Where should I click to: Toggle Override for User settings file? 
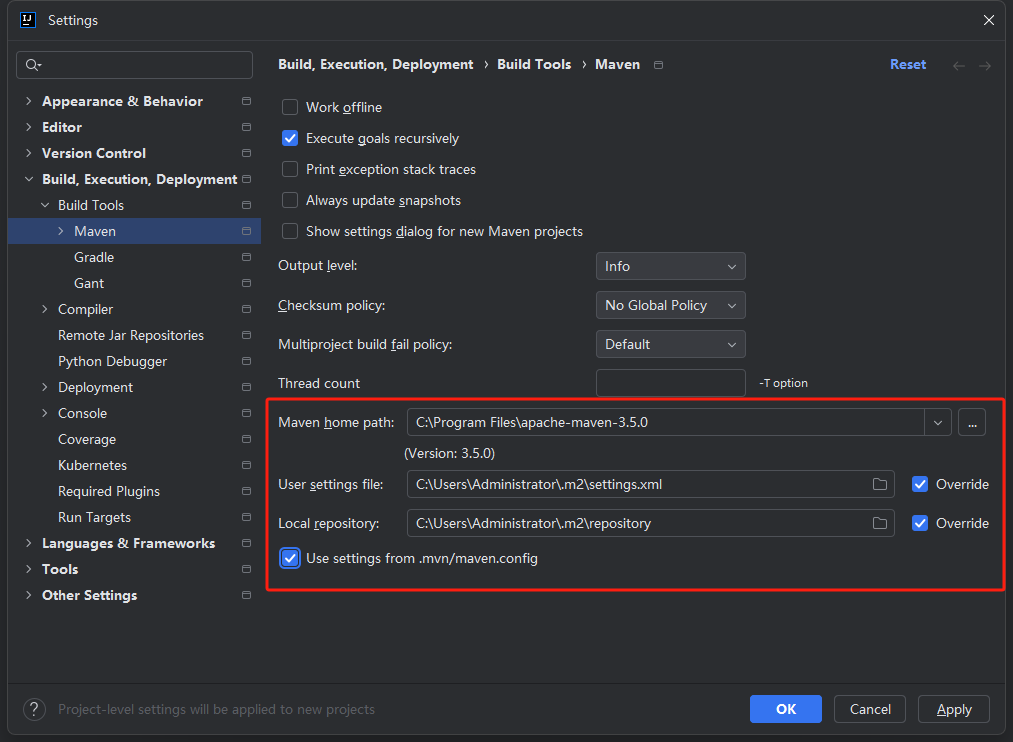point(920,484)
